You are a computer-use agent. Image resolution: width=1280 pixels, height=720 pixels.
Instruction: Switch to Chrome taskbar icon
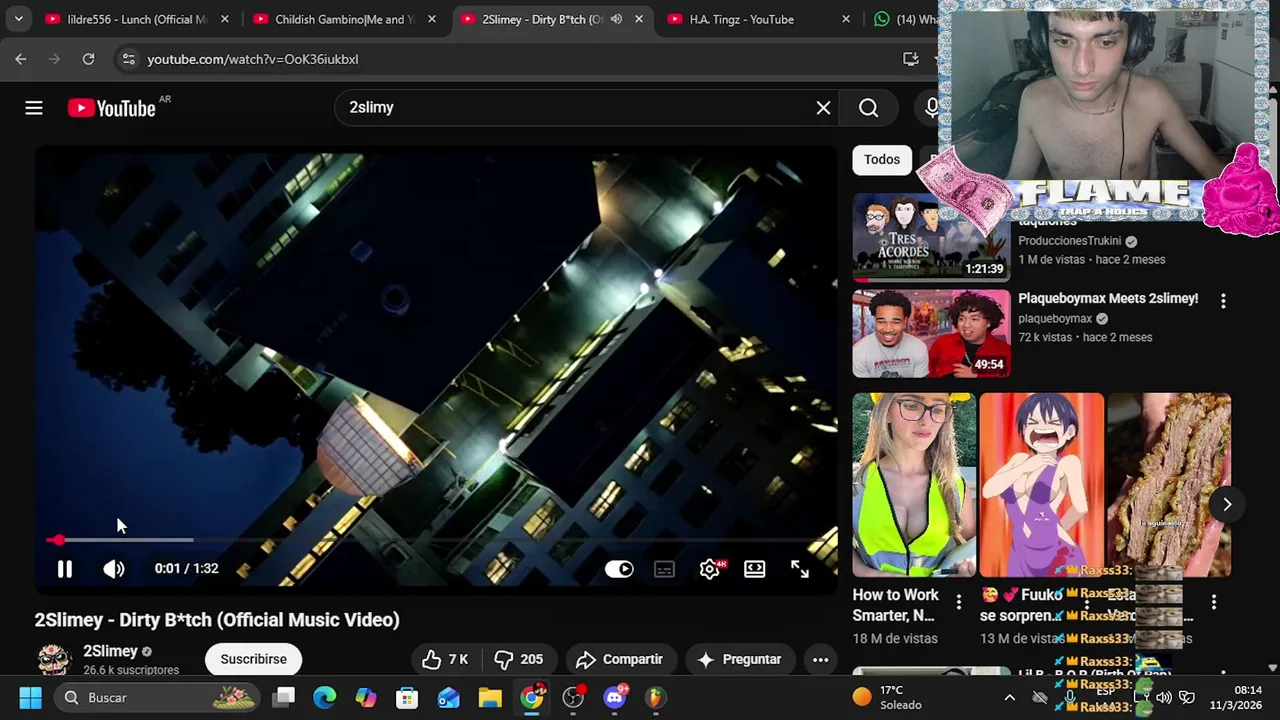coord(532,697)
